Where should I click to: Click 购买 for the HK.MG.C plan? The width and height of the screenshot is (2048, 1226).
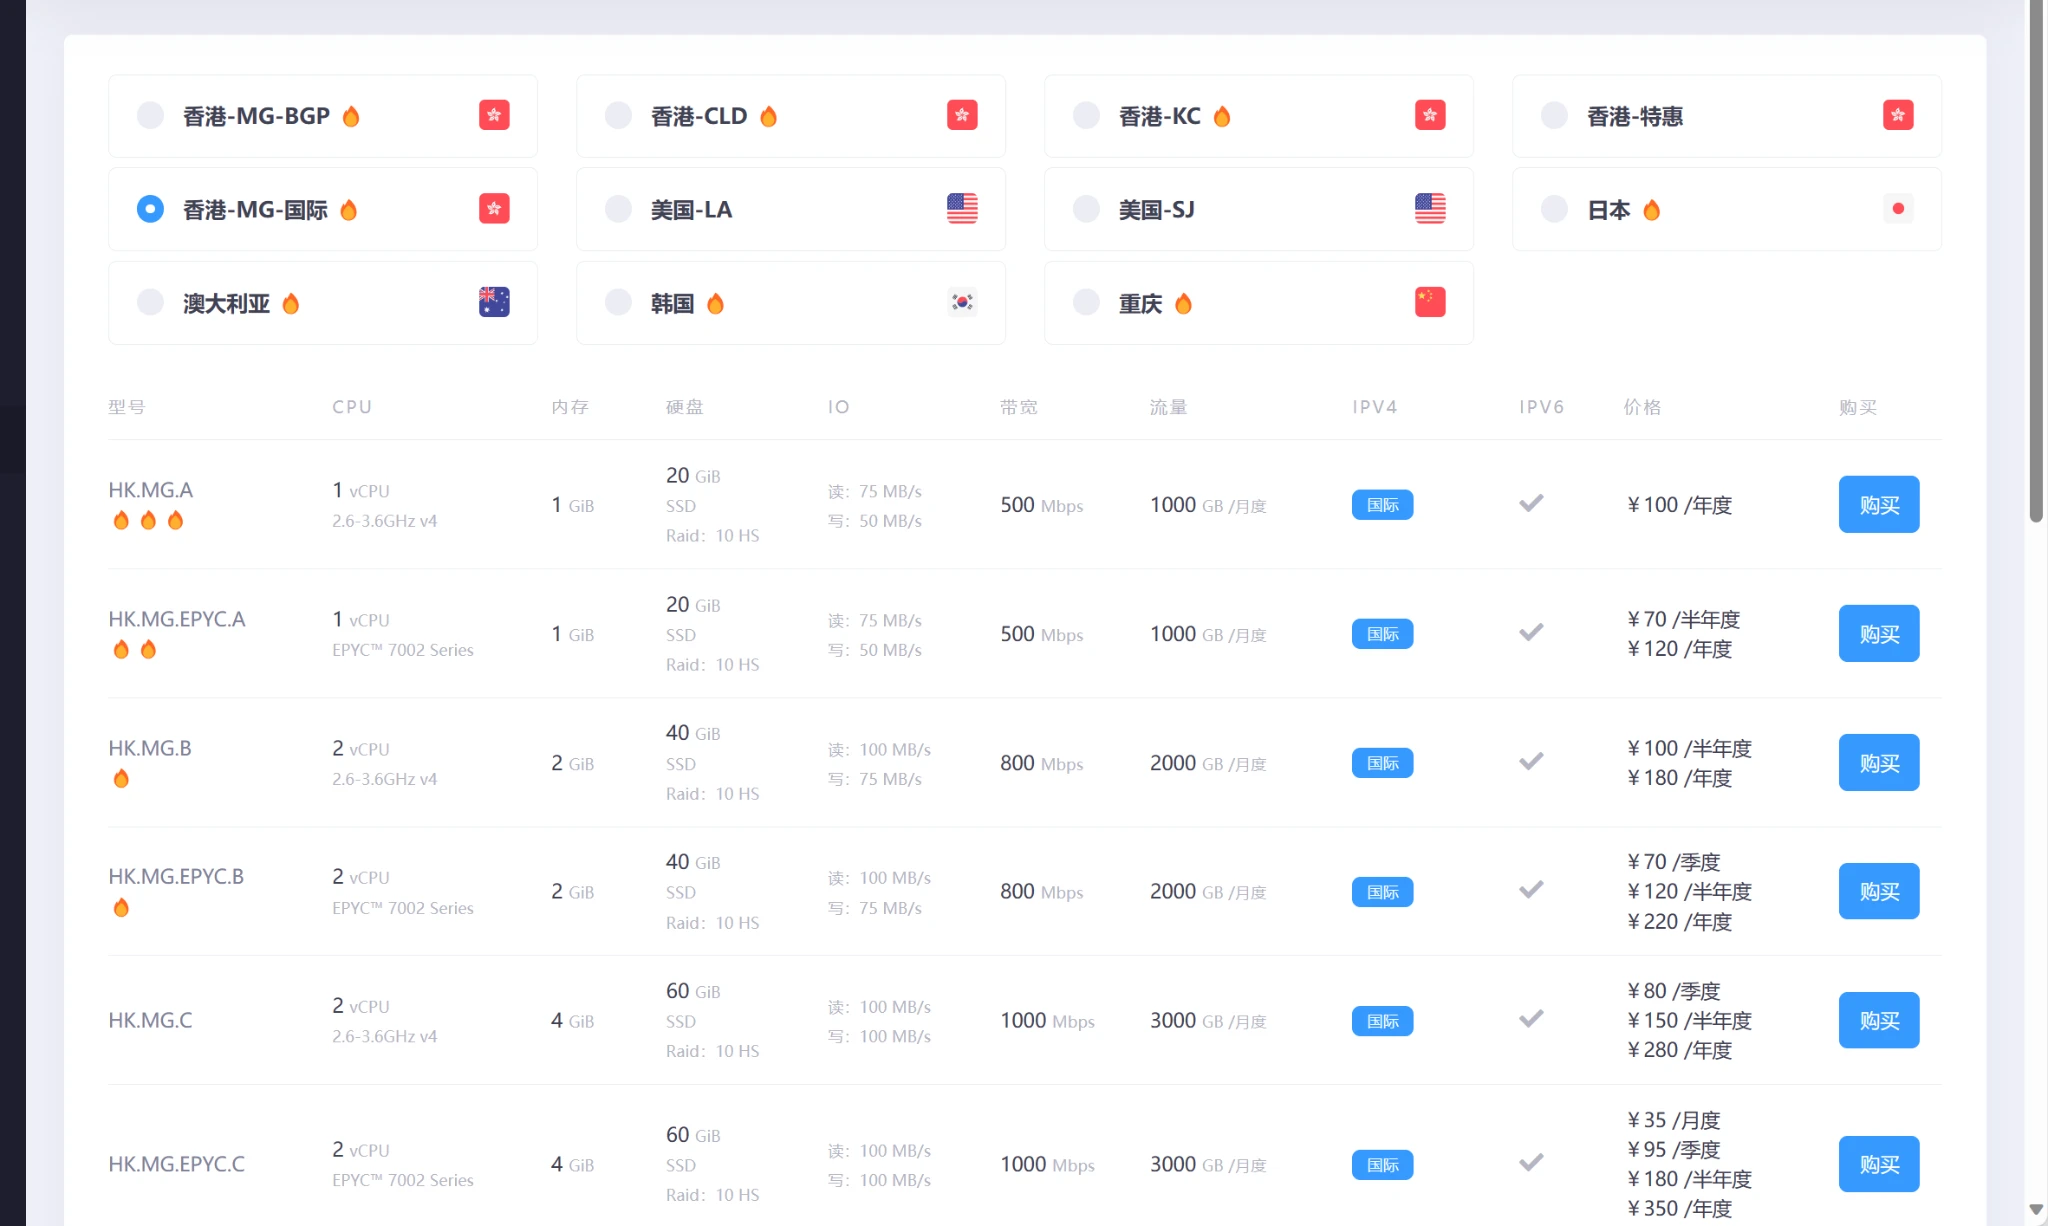pos(1878,1020)
